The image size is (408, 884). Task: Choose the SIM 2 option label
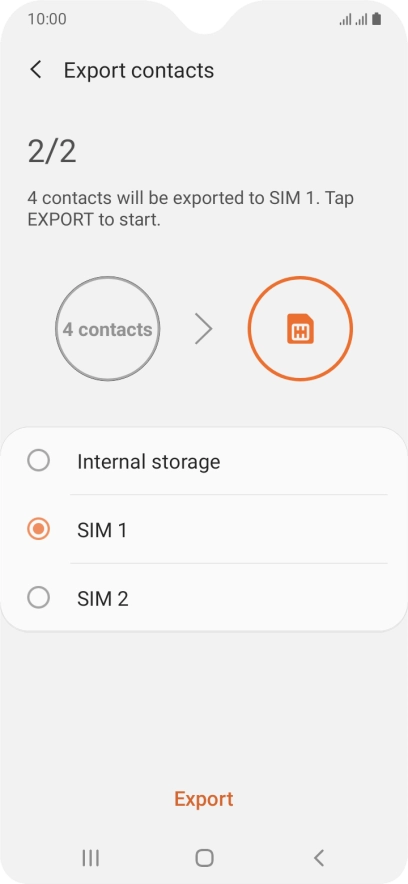click(103, 598)
